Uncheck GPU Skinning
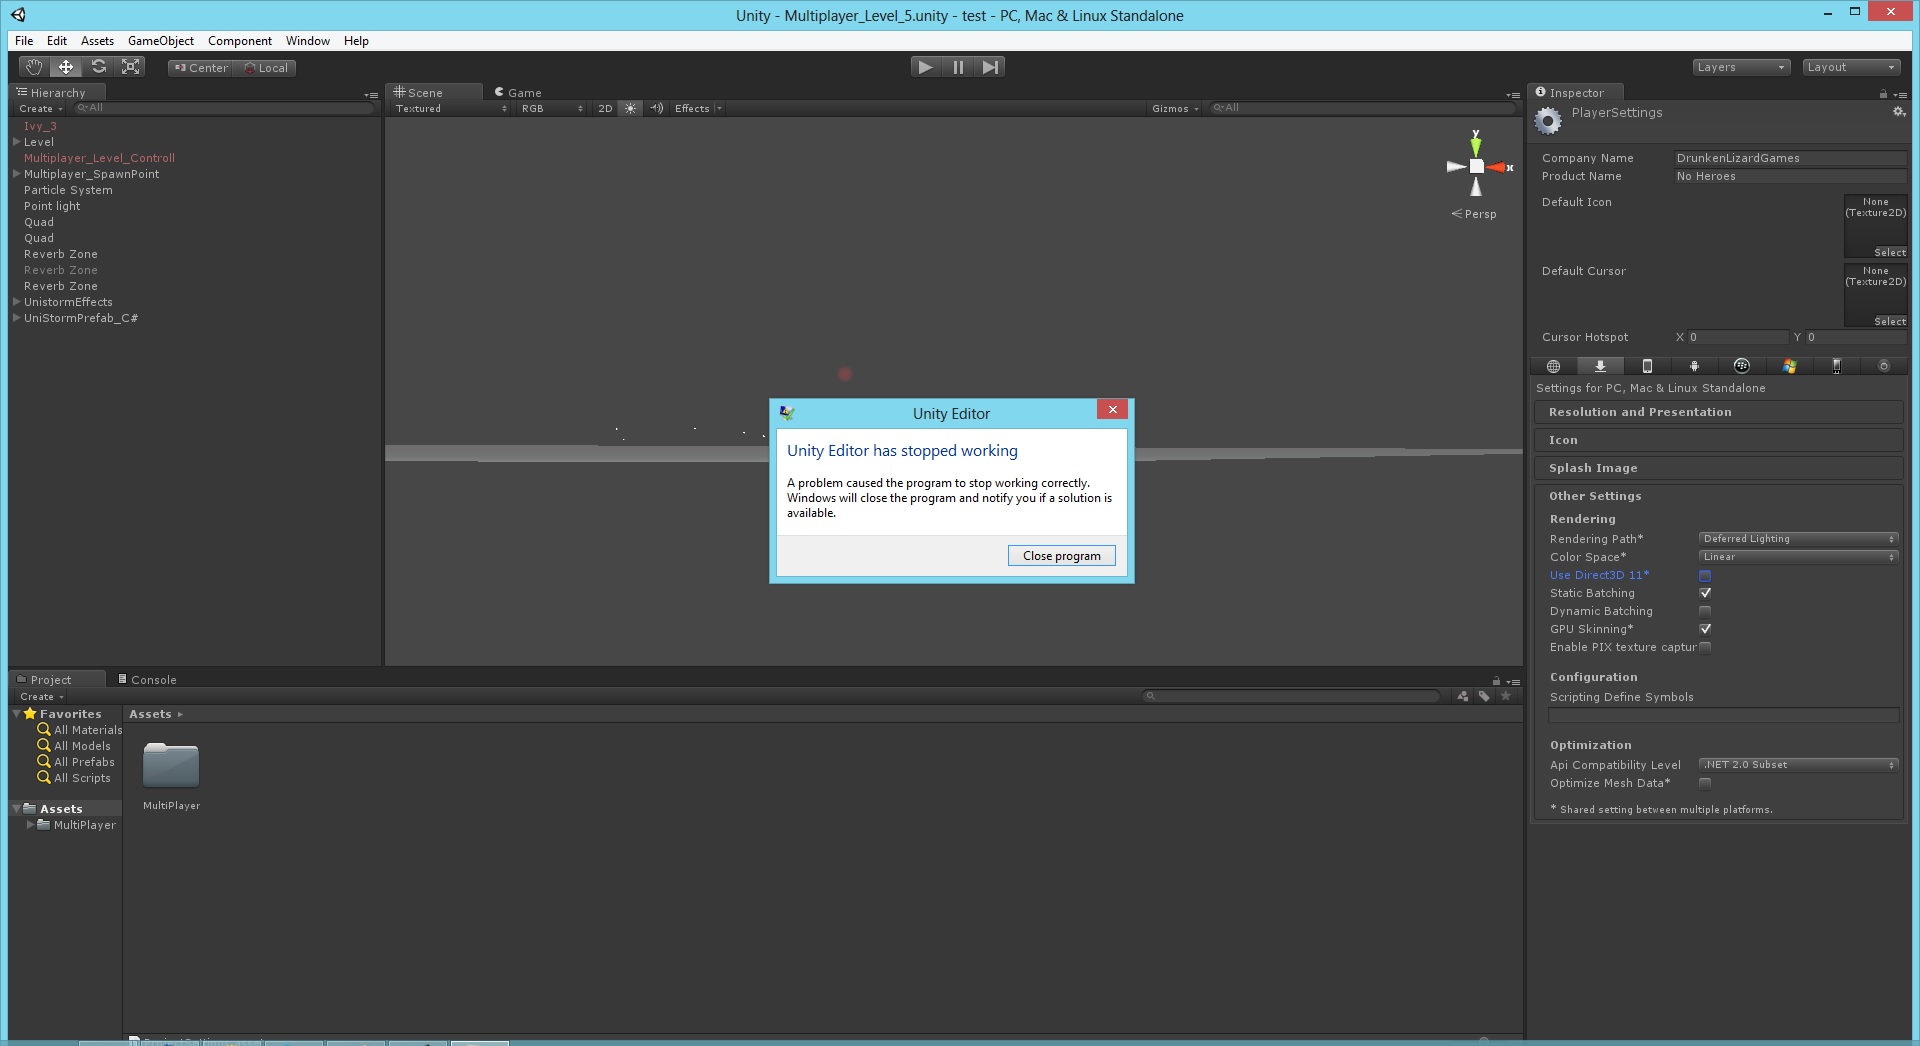 [x=1705, y=629]
